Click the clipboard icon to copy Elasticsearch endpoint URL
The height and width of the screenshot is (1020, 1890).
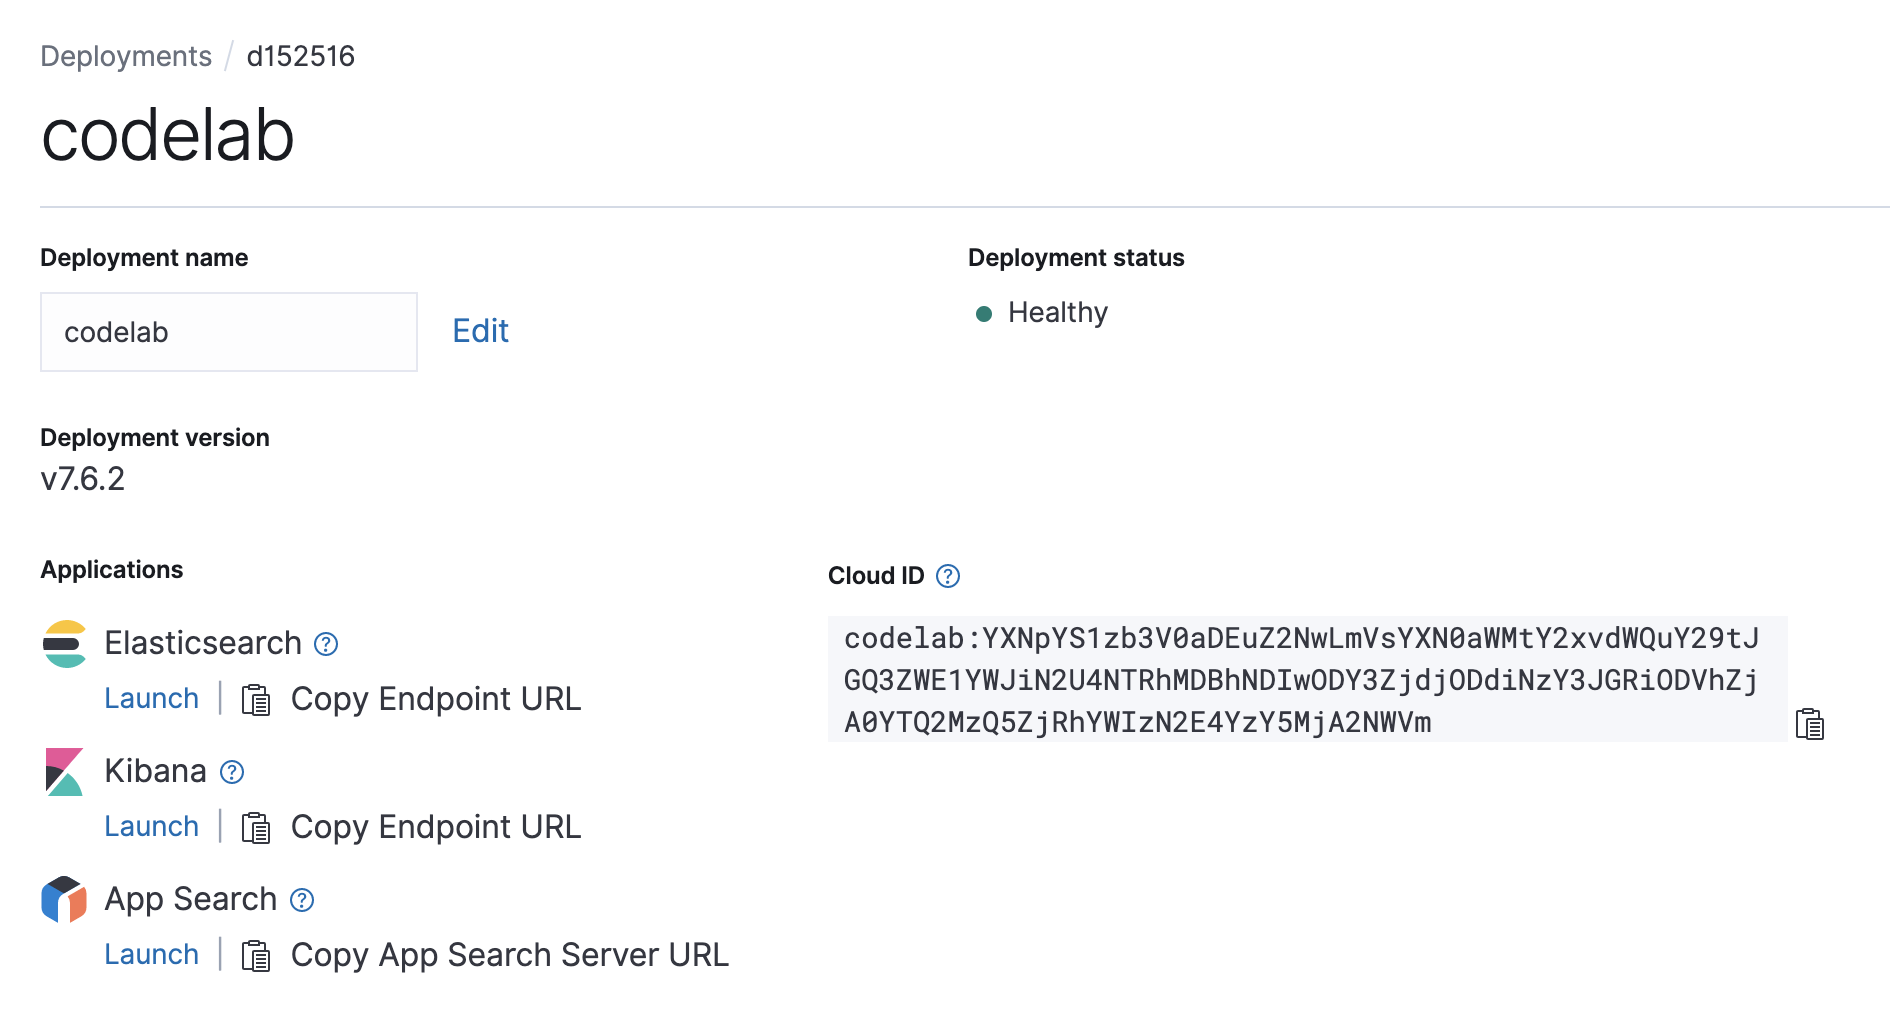257,700
